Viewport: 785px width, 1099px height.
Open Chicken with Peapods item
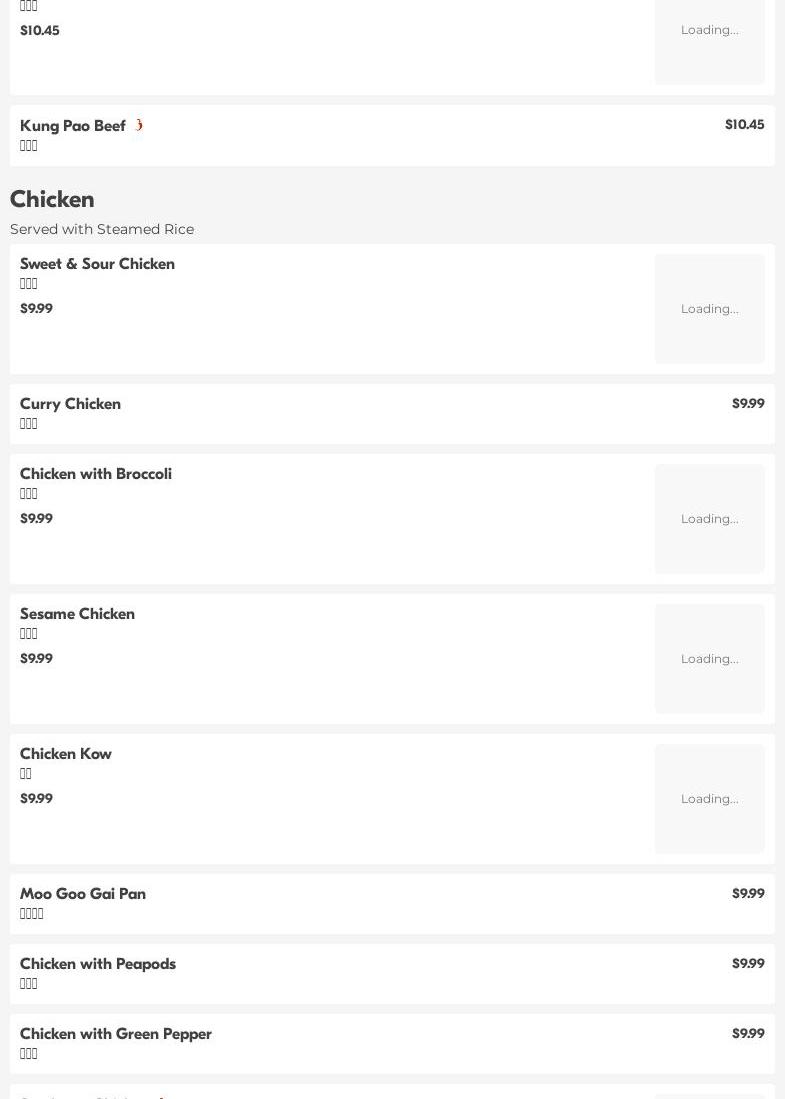[x=392, y=974]
